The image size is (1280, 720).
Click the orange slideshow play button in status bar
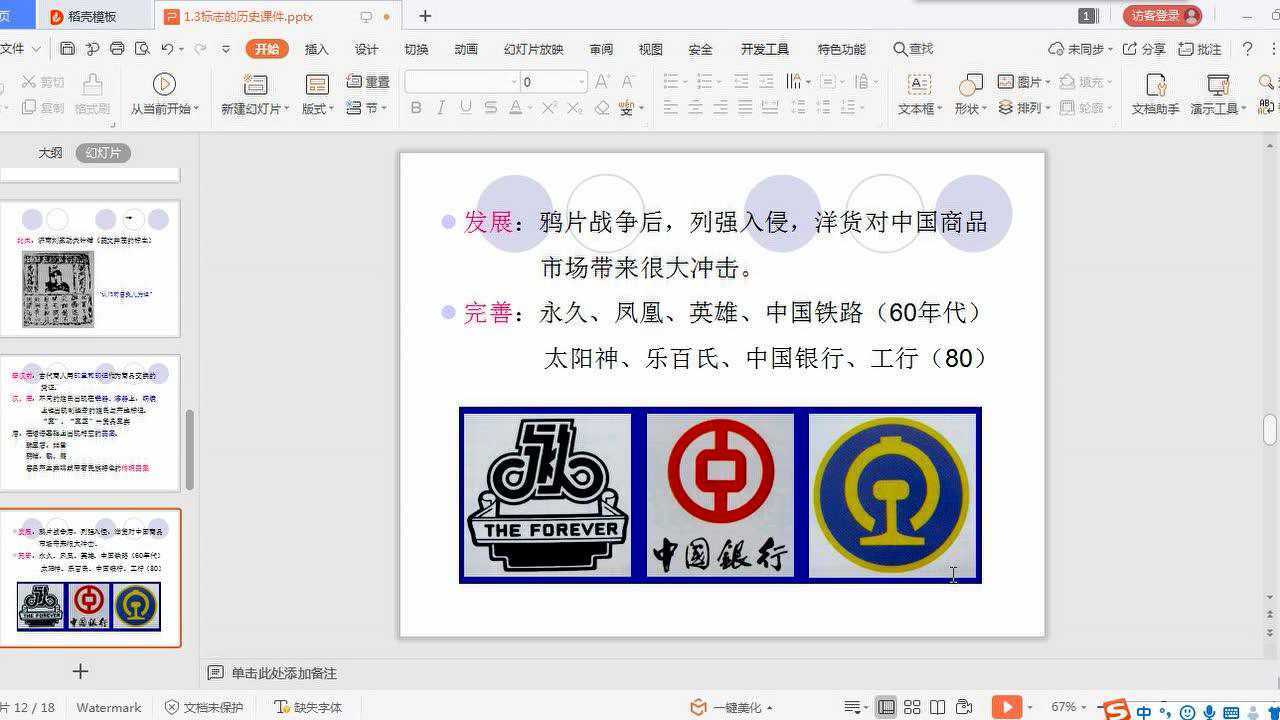tap(1006, 707)
